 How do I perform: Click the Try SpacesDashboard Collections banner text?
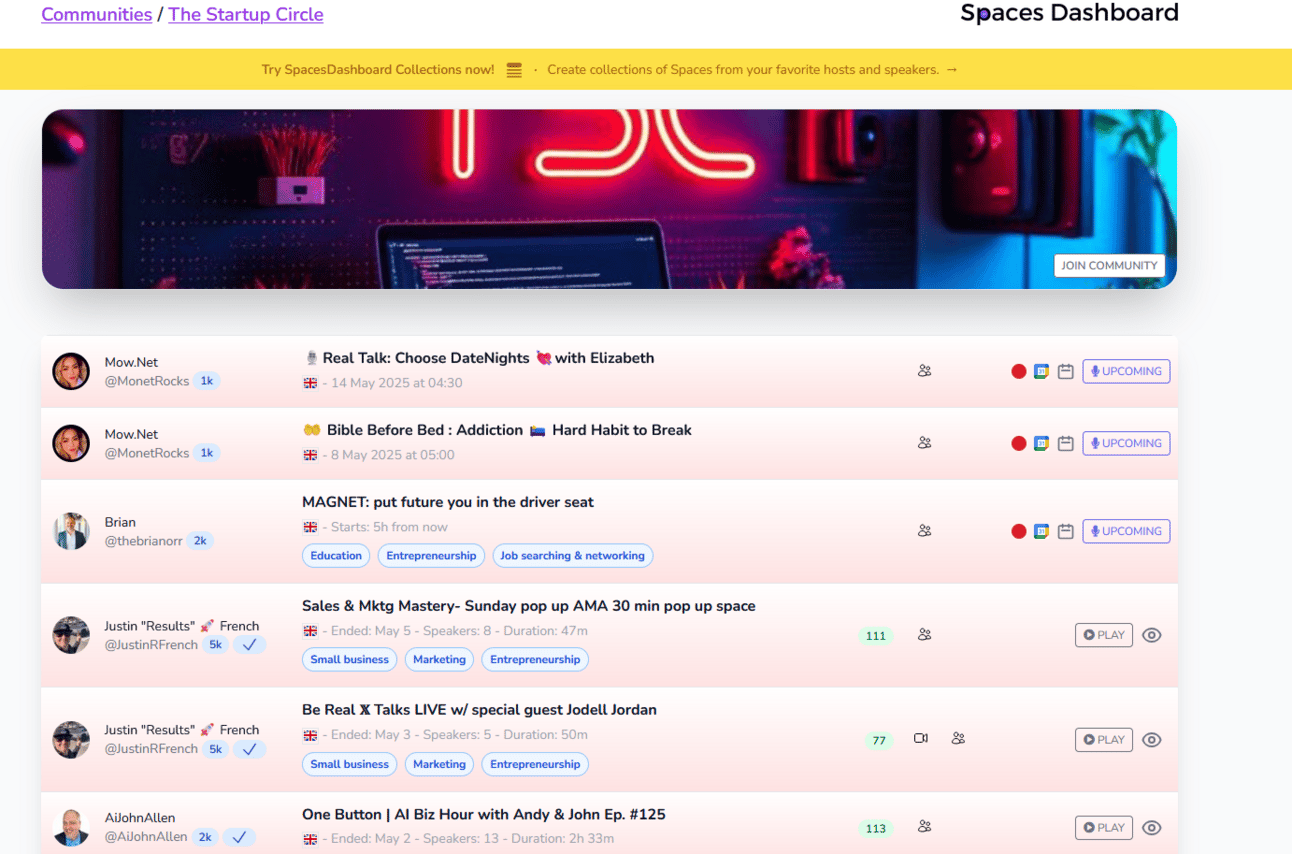pos(378,70)
